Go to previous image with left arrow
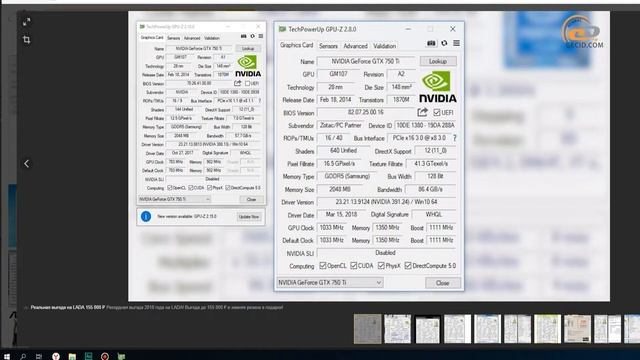Image resolution: width=640 pixels, height=360 pixels. coord(27,164)
